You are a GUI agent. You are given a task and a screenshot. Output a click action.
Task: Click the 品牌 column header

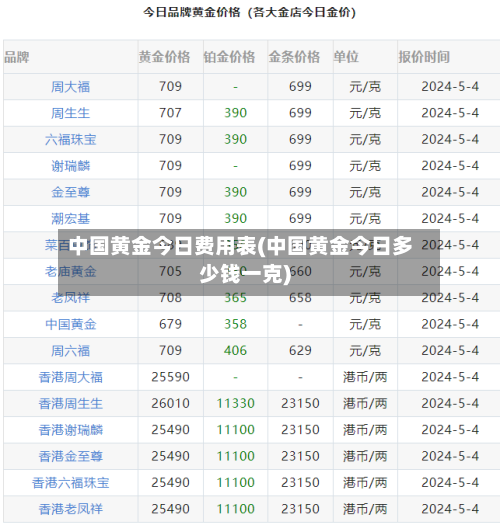(x=17, y=57)
